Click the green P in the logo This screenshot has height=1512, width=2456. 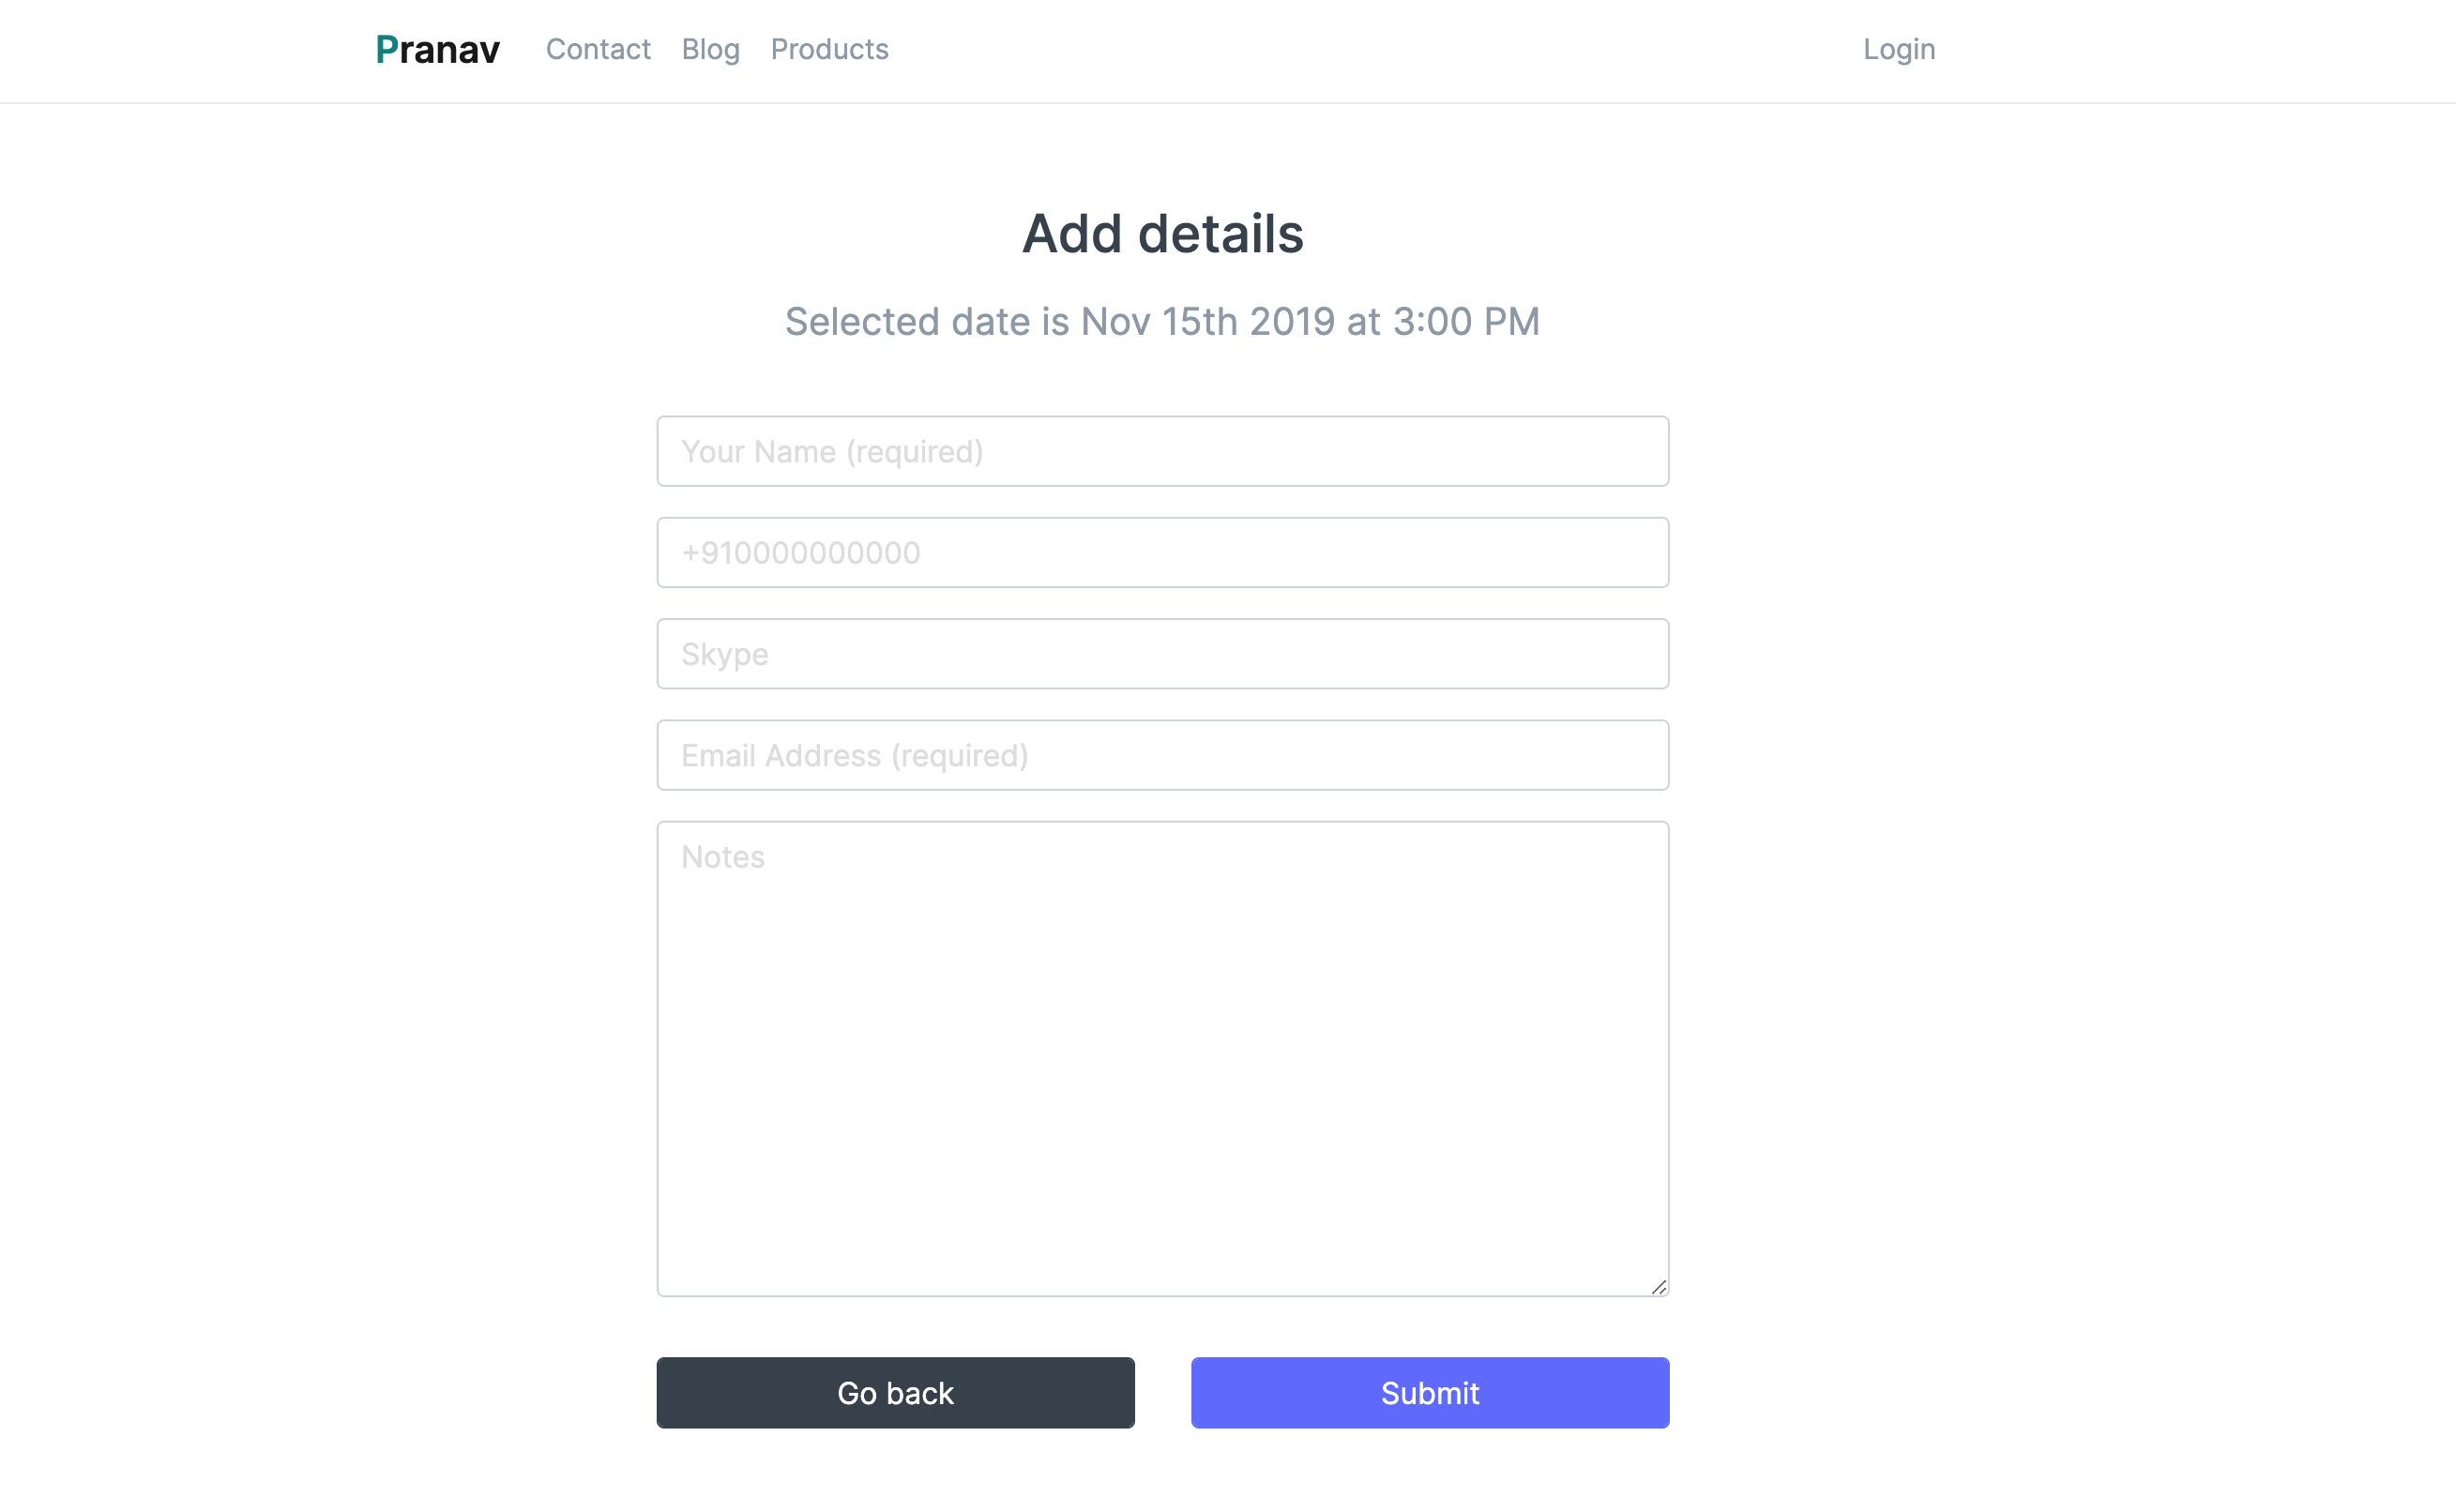tap(386, 49)
